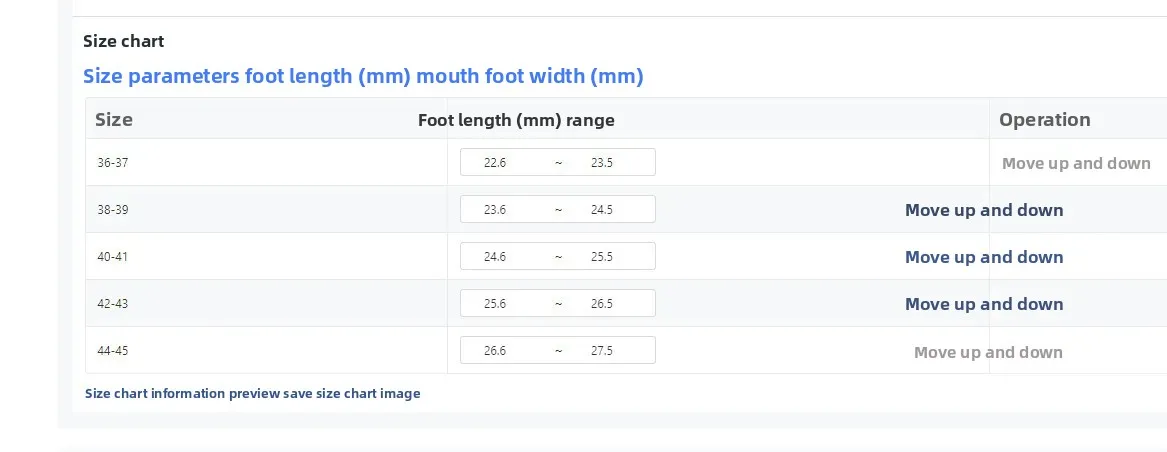Screen dimensions: 1167x452
Task: Select the 23.6 value in the 38-39 row
Action: 495,210
